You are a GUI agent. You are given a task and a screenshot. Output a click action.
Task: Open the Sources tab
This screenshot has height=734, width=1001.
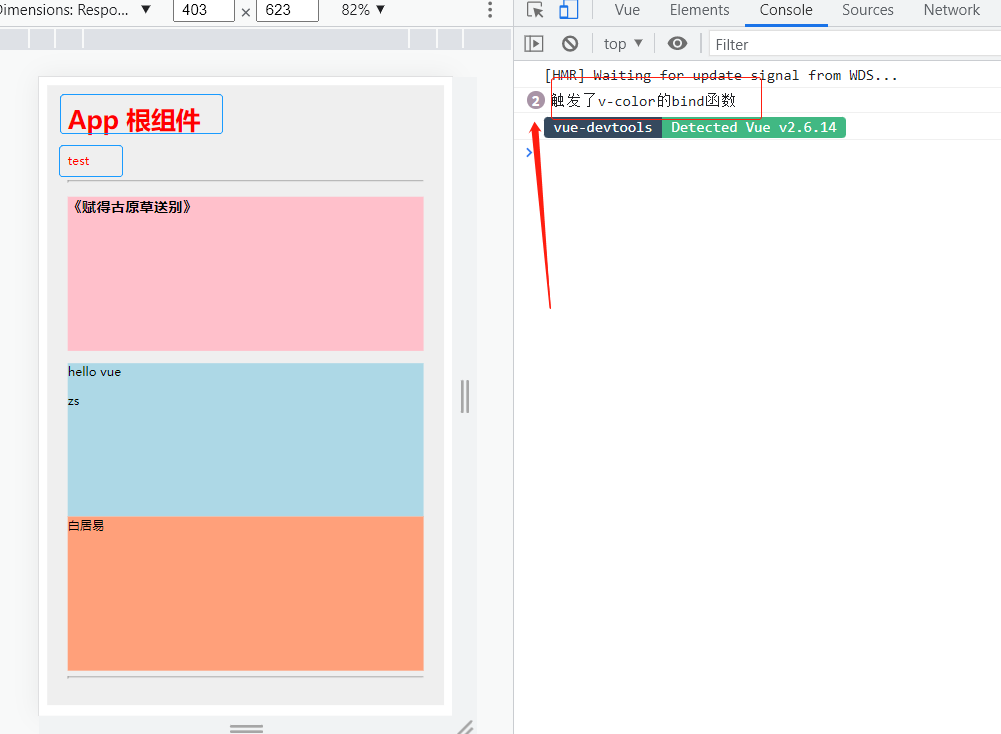click(868, 10)
